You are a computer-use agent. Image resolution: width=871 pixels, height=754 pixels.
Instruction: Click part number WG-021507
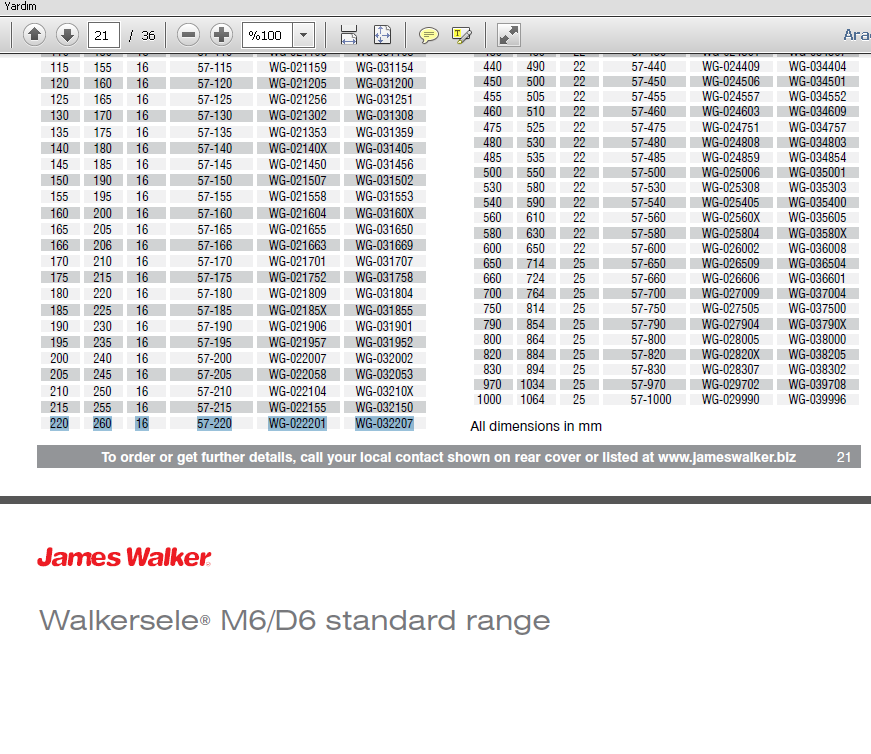click(x=298, y=181)
